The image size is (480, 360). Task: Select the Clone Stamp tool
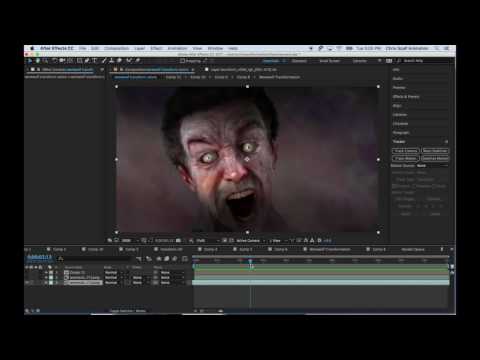(x=111, y=61)
